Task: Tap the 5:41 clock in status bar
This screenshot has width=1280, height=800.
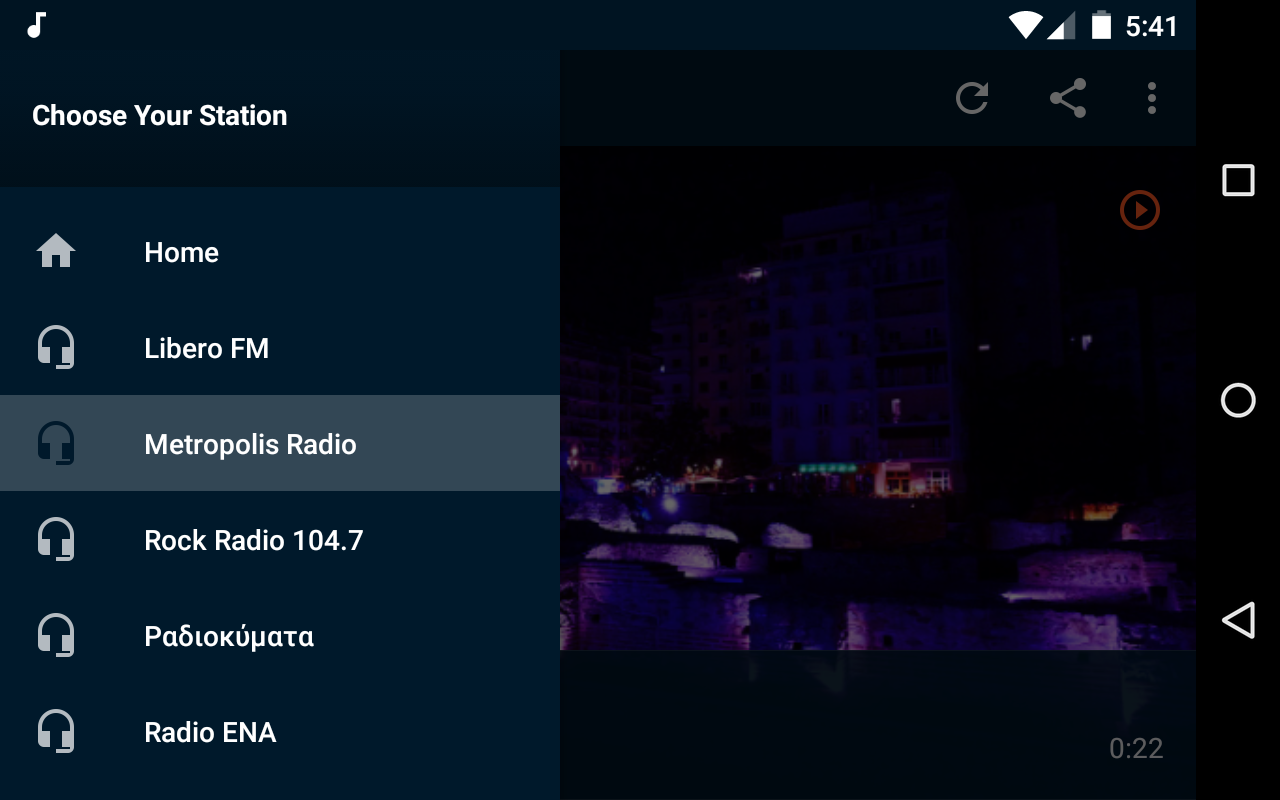Action: (1152, 26)
